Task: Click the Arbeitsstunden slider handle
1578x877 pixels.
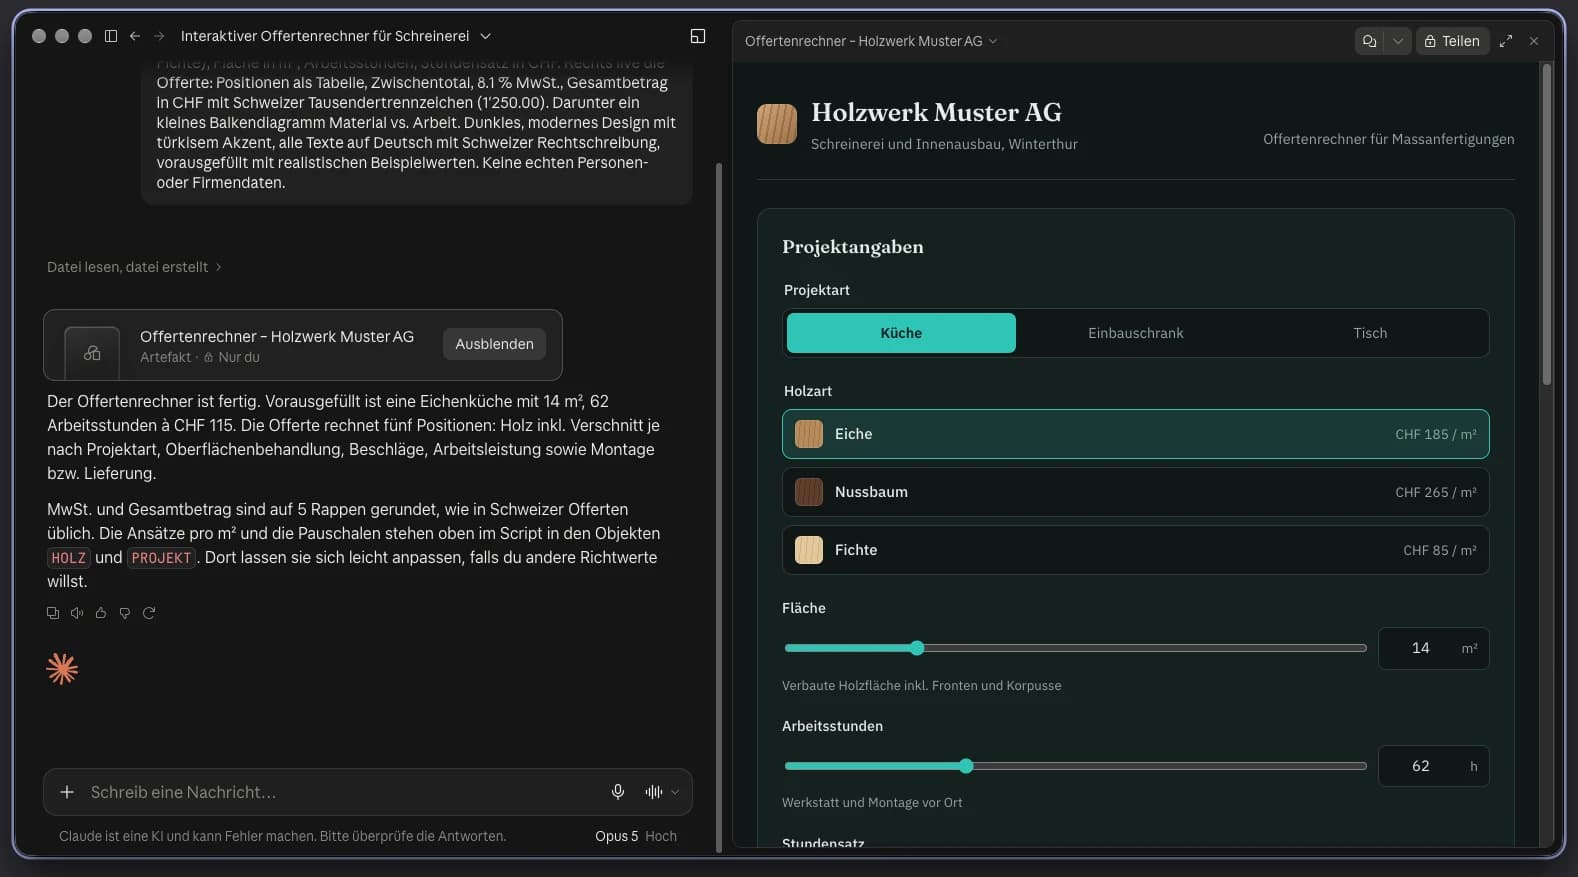Action: tap(966, 766)
